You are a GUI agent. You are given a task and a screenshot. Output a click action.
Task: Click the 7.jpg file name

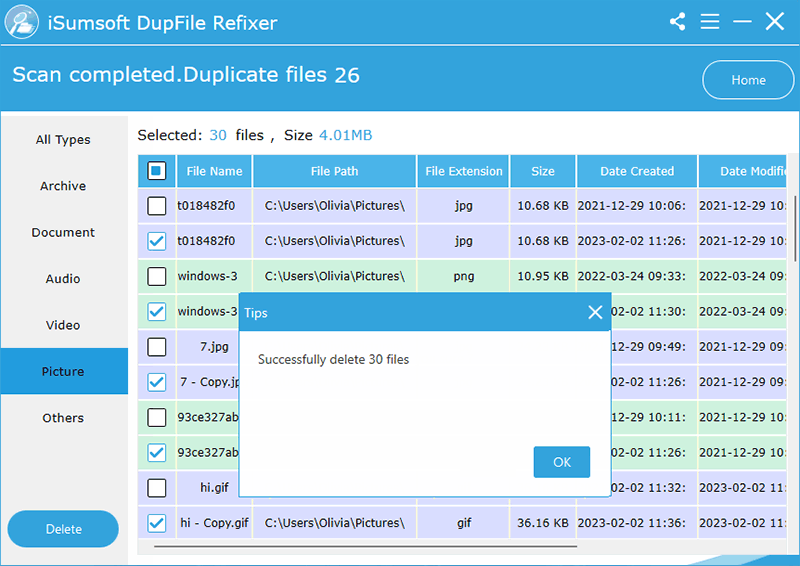pos(214,347)
